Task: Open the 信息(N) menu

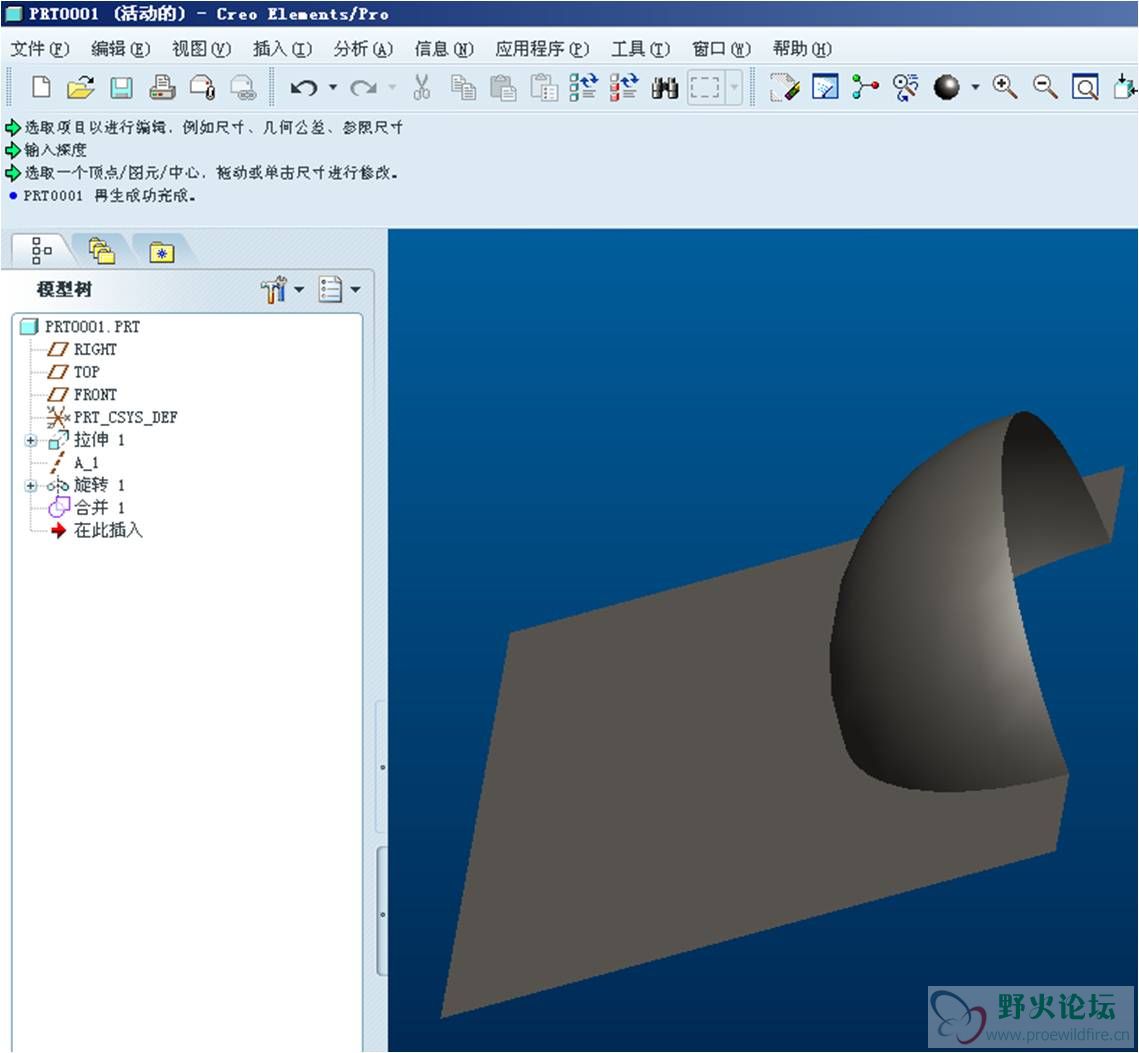Action: click(444, 49)
